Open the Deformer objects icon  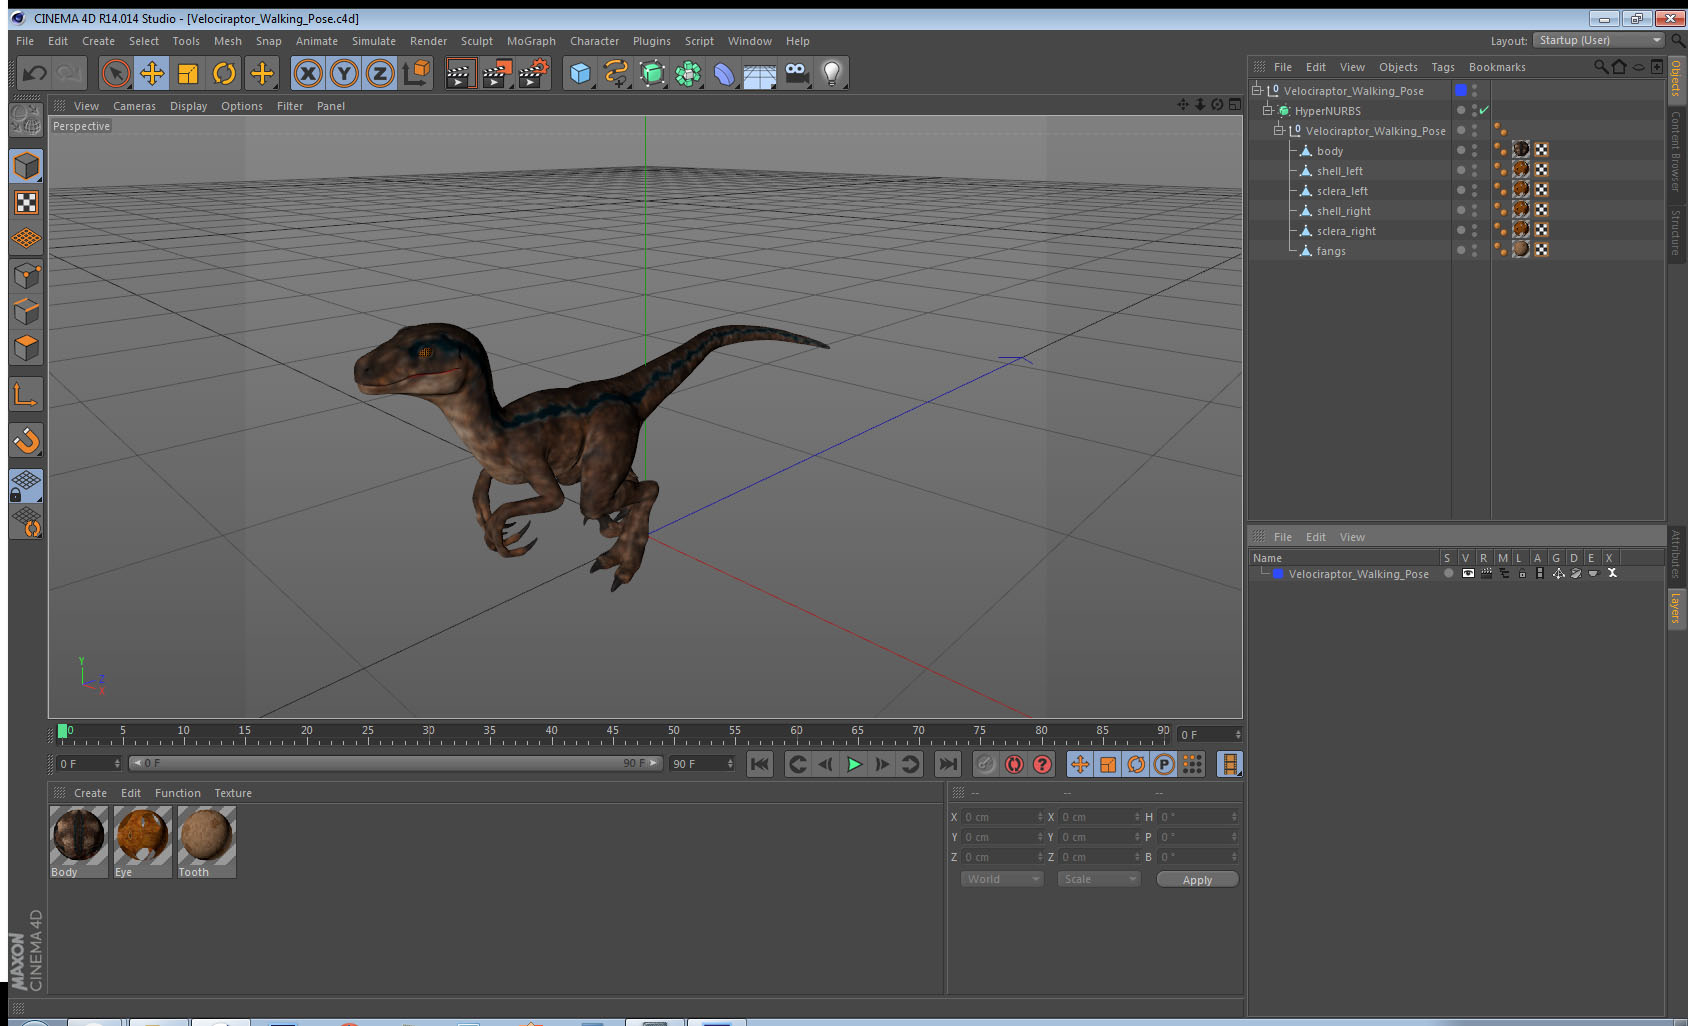[x=724, y=73]
